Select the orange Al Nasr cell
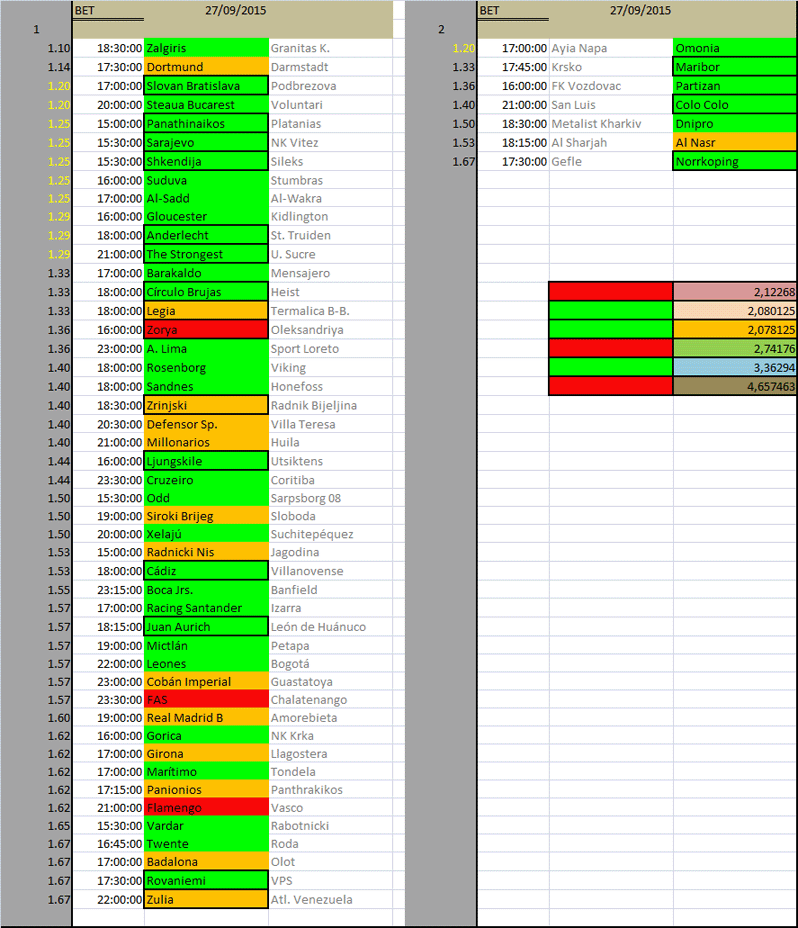 pos(735,143)
